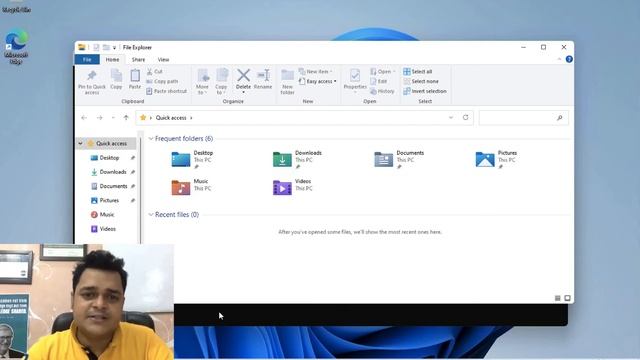
Task: Open the Open command dropdown
Action: [x=383, y=71]
